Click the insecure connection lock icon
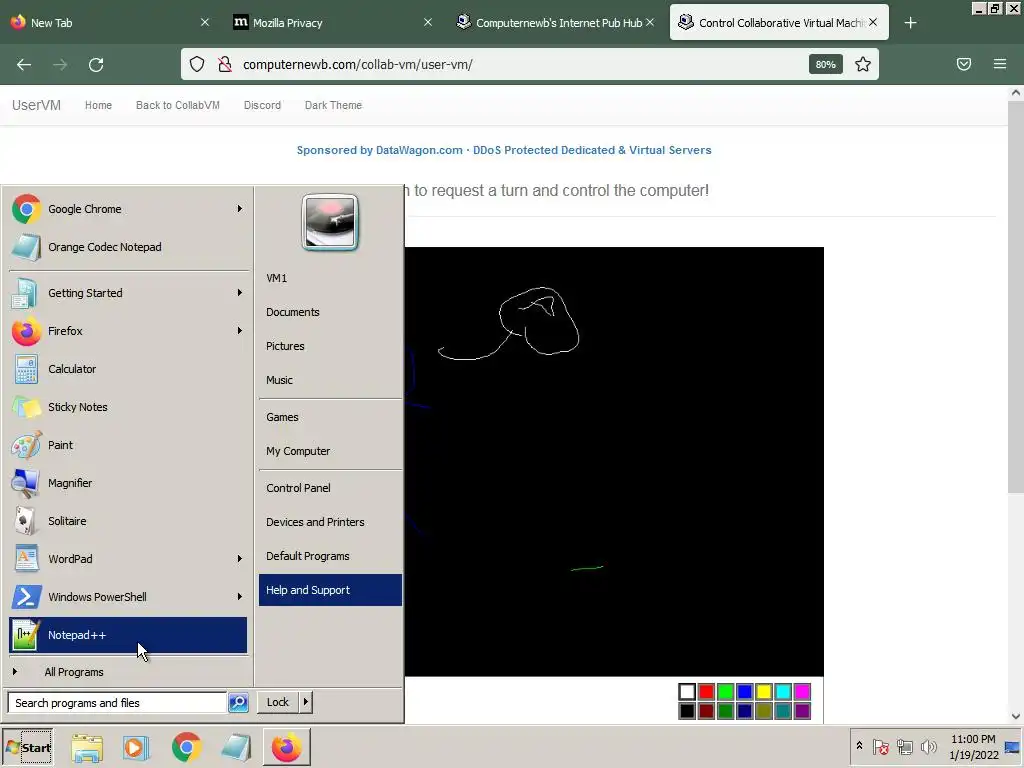1024x768 pixels. [225, 64]
